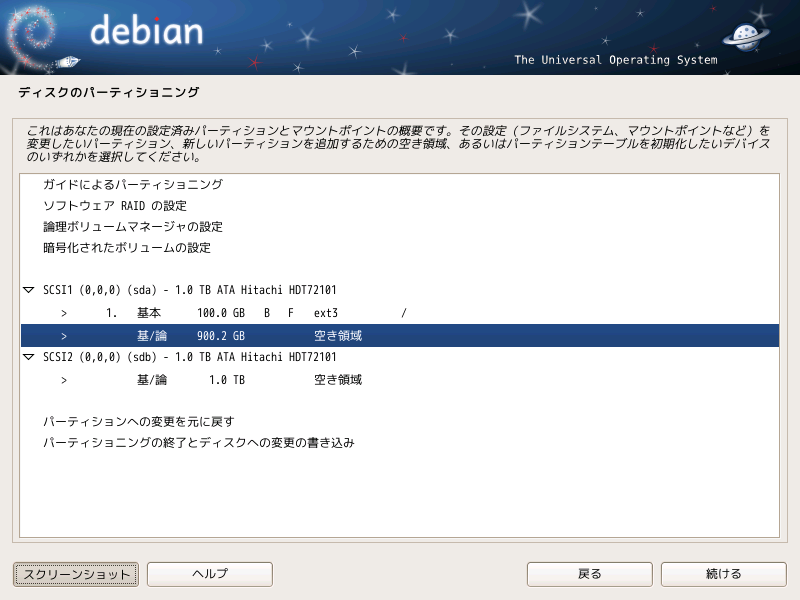Click the arrow beside the 100.0 GB ext3 partition
This screenshot has height=600, width=800.
[64, 313]
